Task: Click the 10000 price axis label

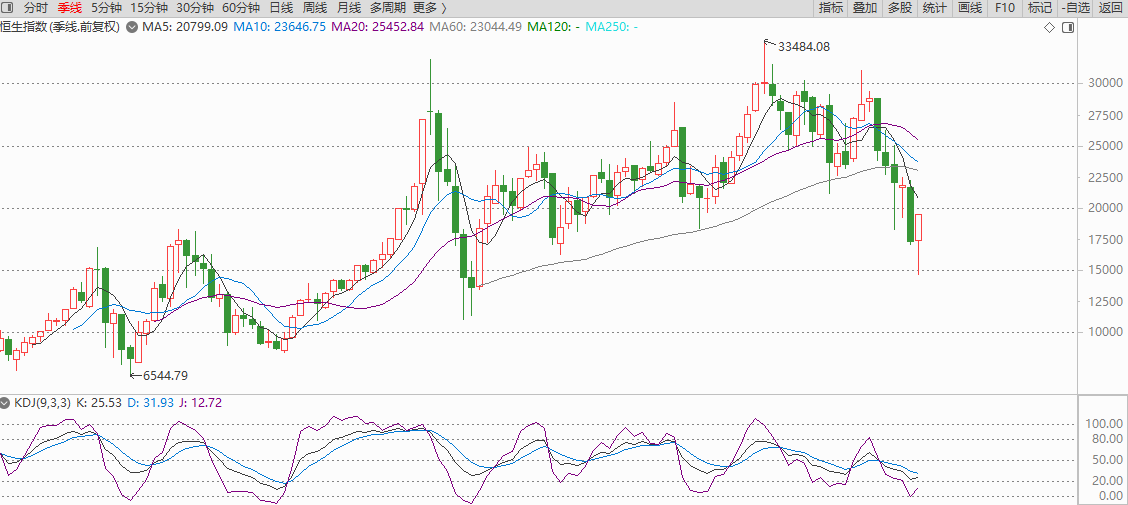Action: (1106, 332)
